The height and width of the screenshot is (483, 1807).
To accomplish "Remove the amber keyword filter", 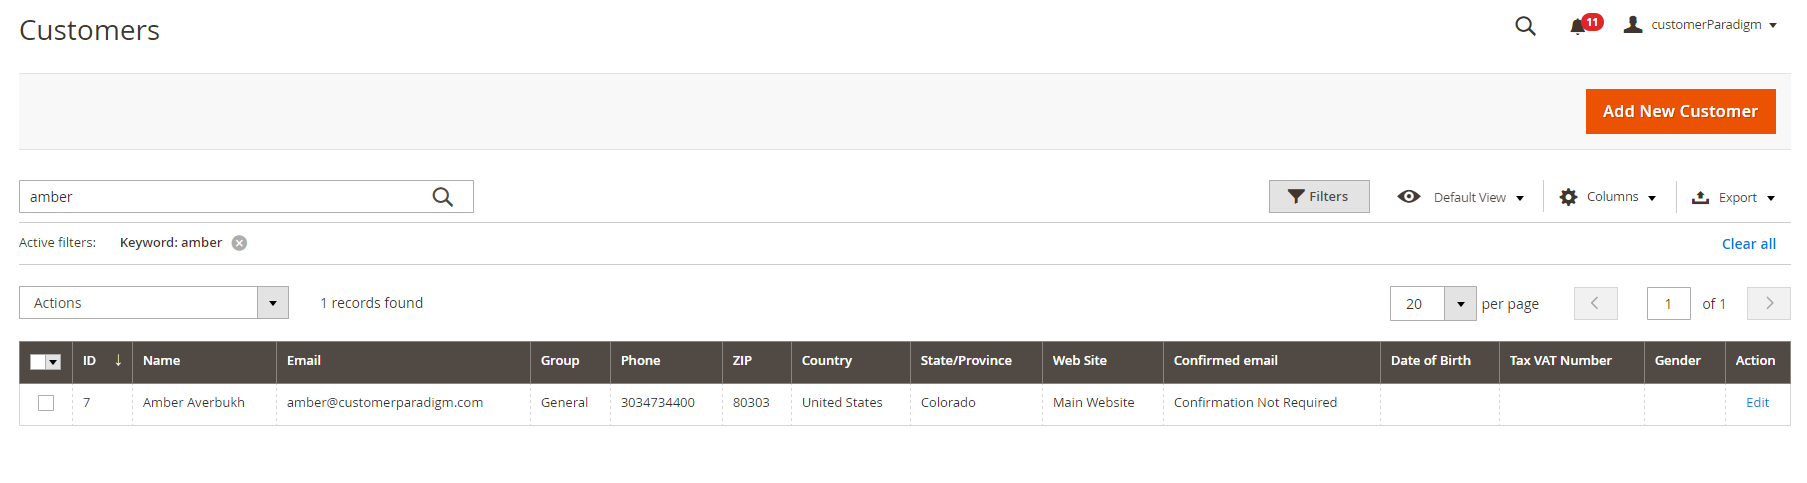I will 240,243.
